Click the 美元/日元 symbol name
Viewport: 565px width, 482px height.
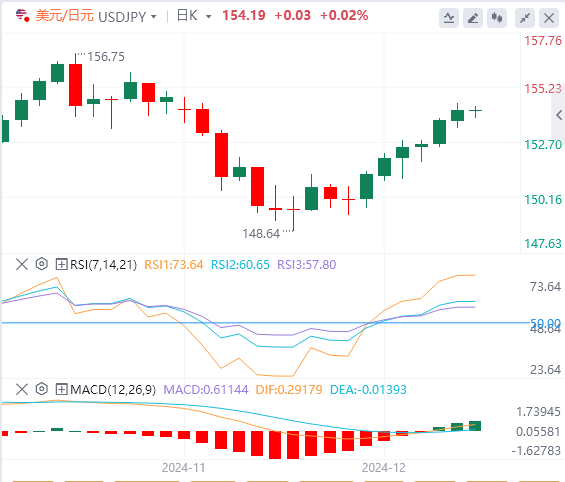(65, 16)
